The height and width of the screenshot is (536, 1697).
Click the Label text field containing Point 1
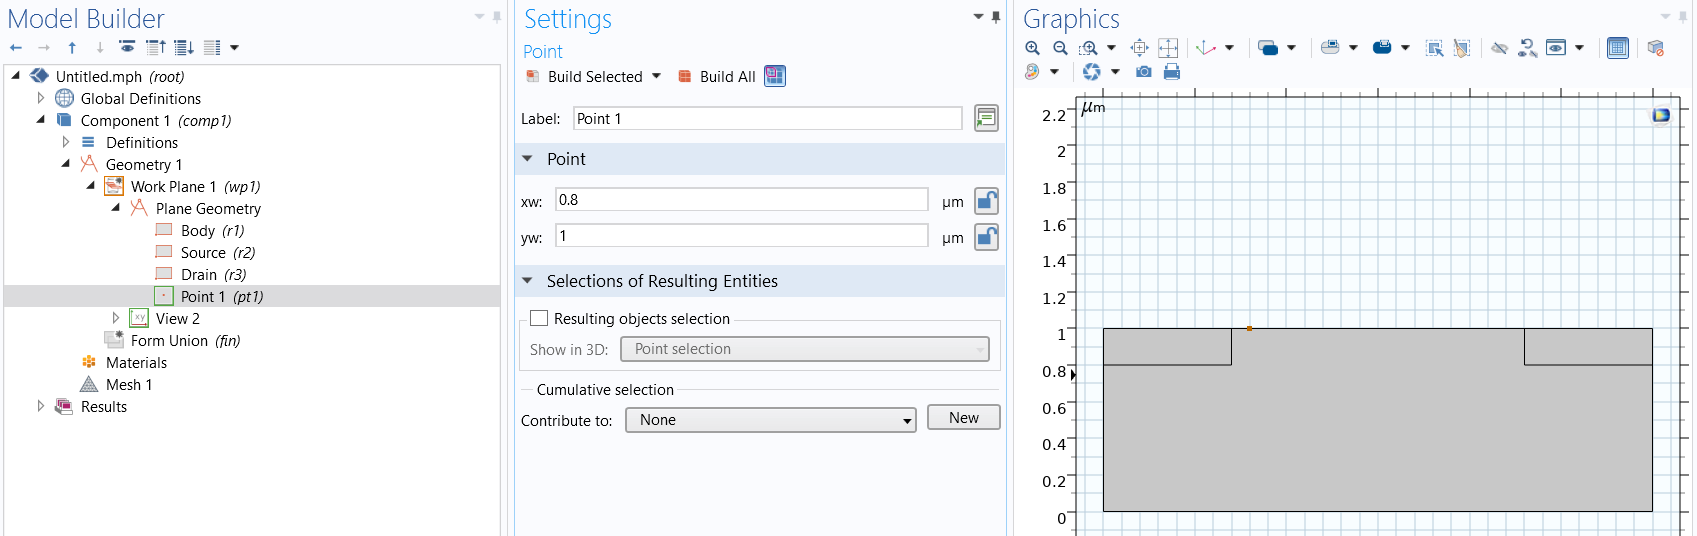click(x=767, y=119)
